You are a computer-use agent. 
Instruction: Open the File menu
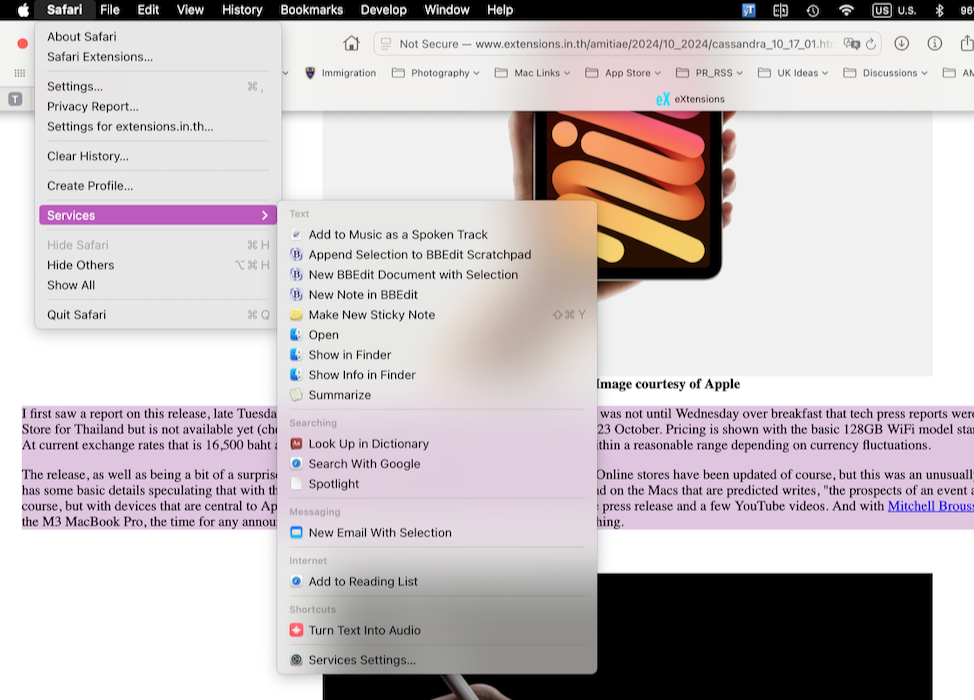point(110,10)
